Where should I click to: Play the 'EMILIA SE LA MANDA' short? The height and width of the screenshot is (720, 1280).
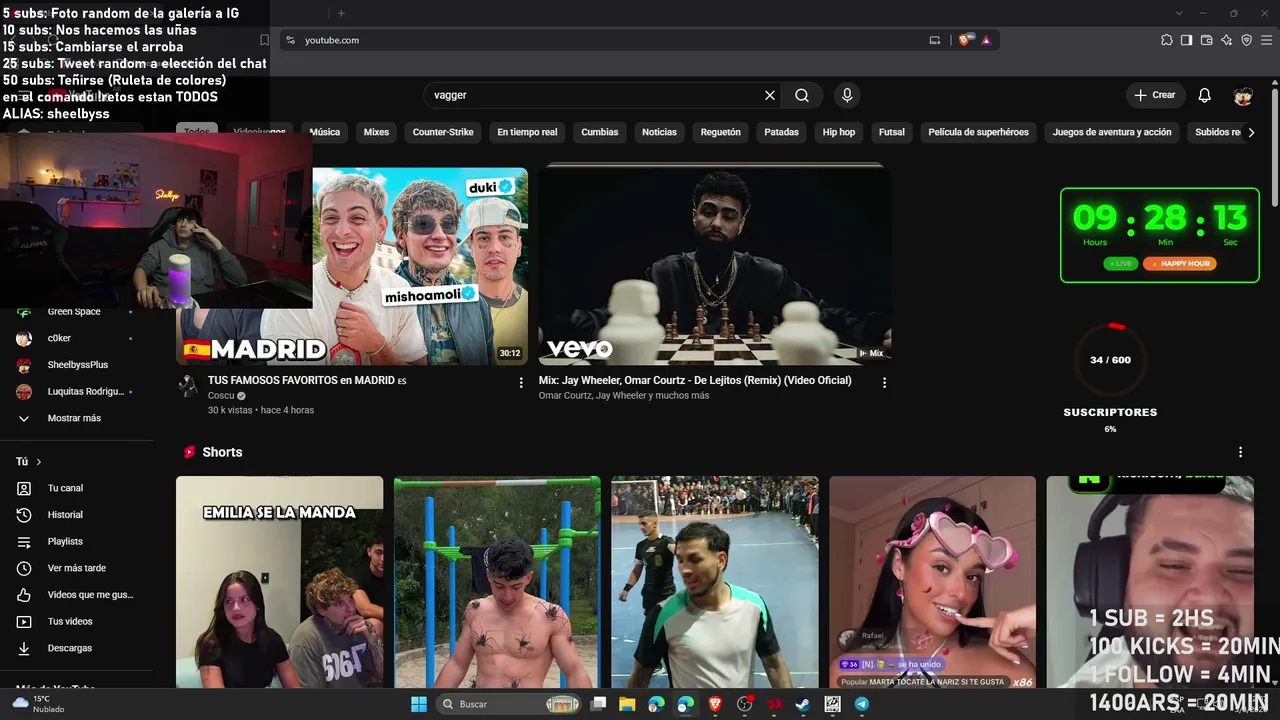[x=279, y=582]
